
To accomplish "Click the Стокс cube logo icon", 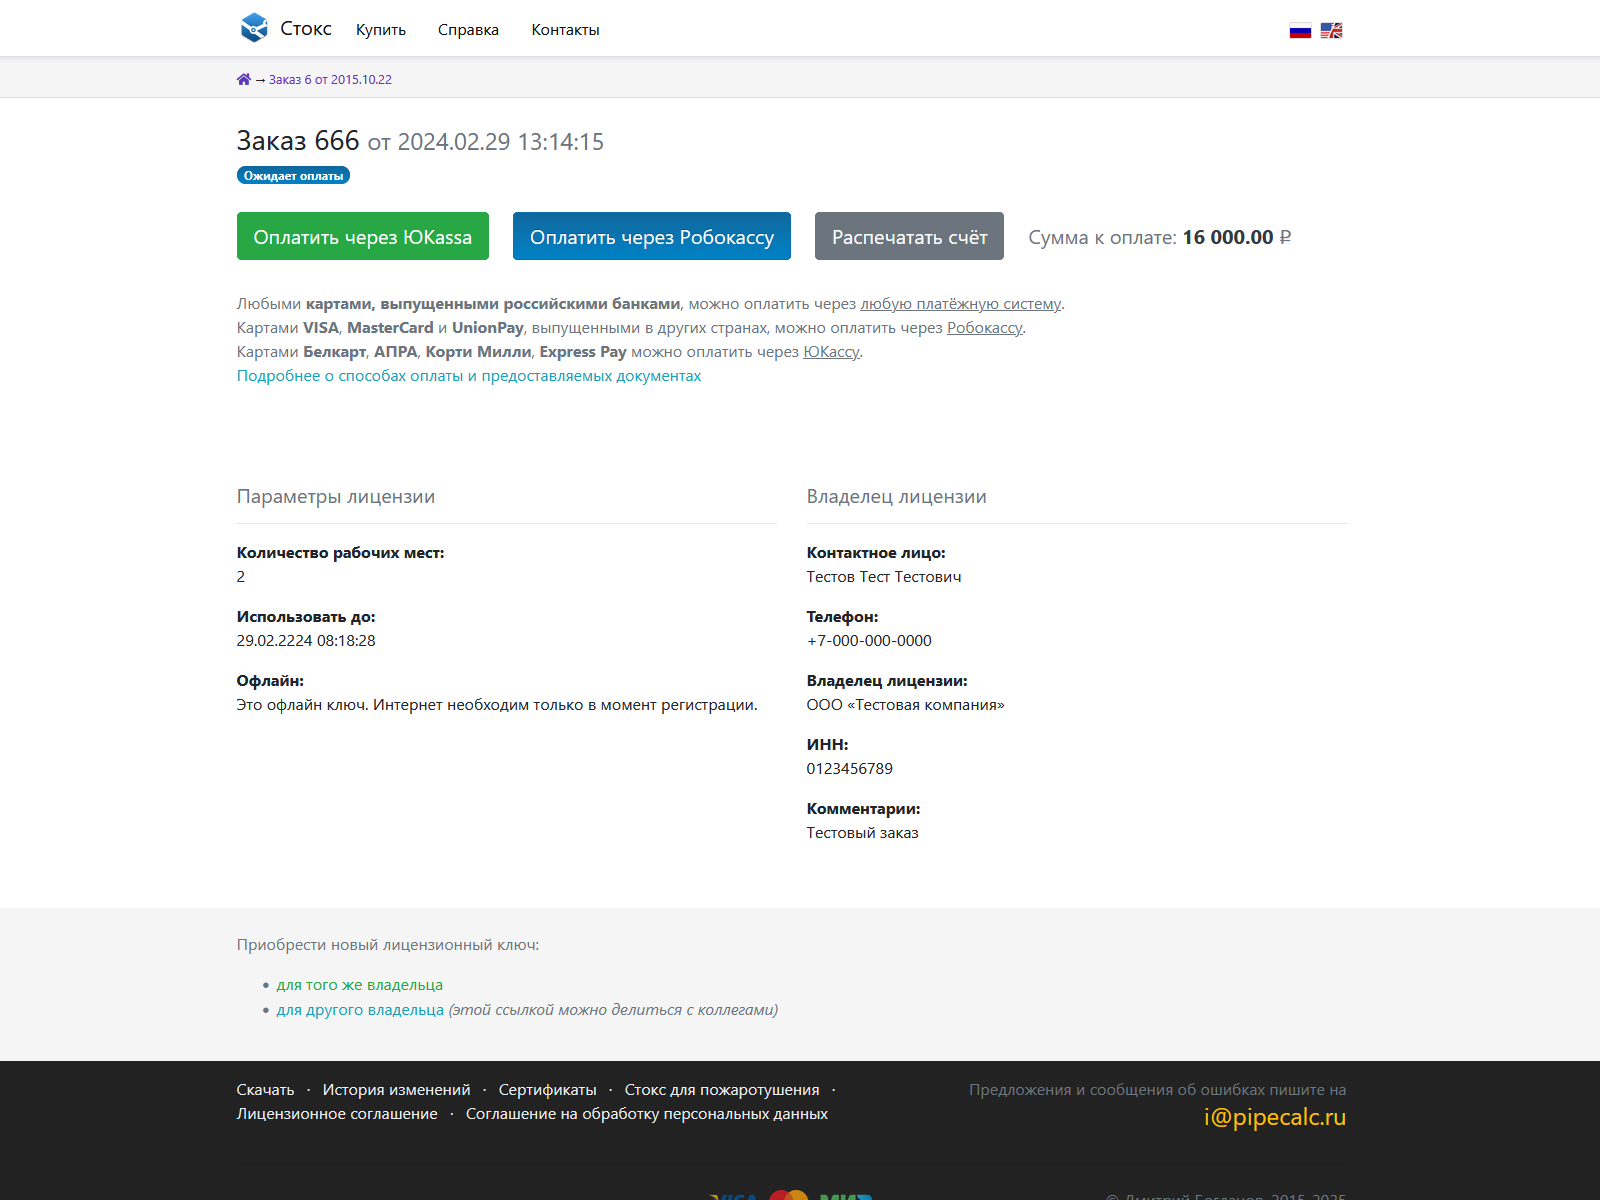I will (x=254, y=28).
